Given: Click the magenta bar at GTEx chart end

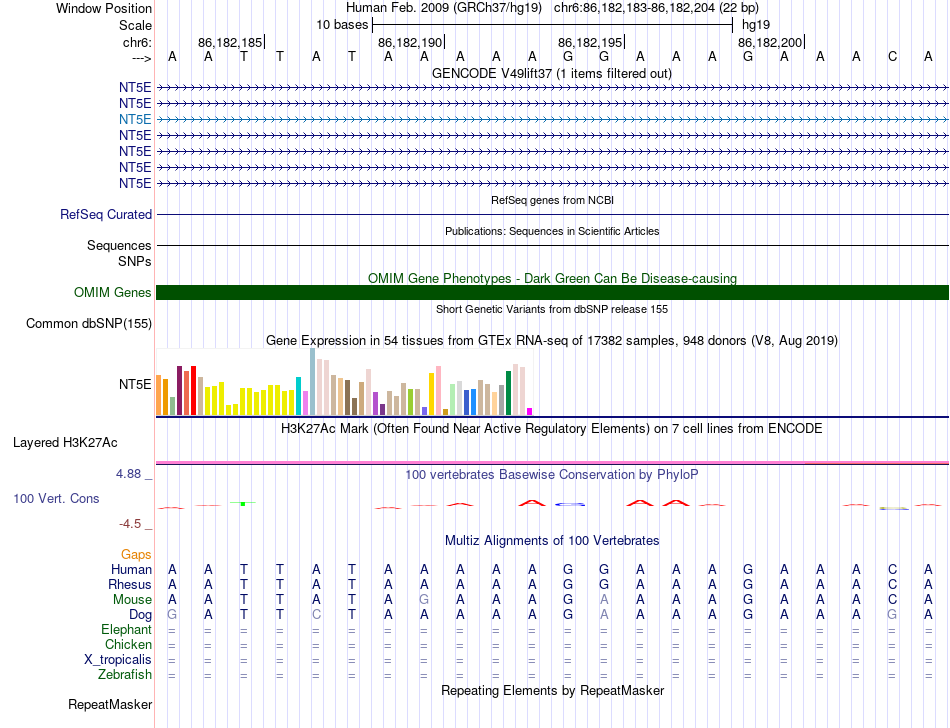Looking at the screenshot, I should [530, 411].
